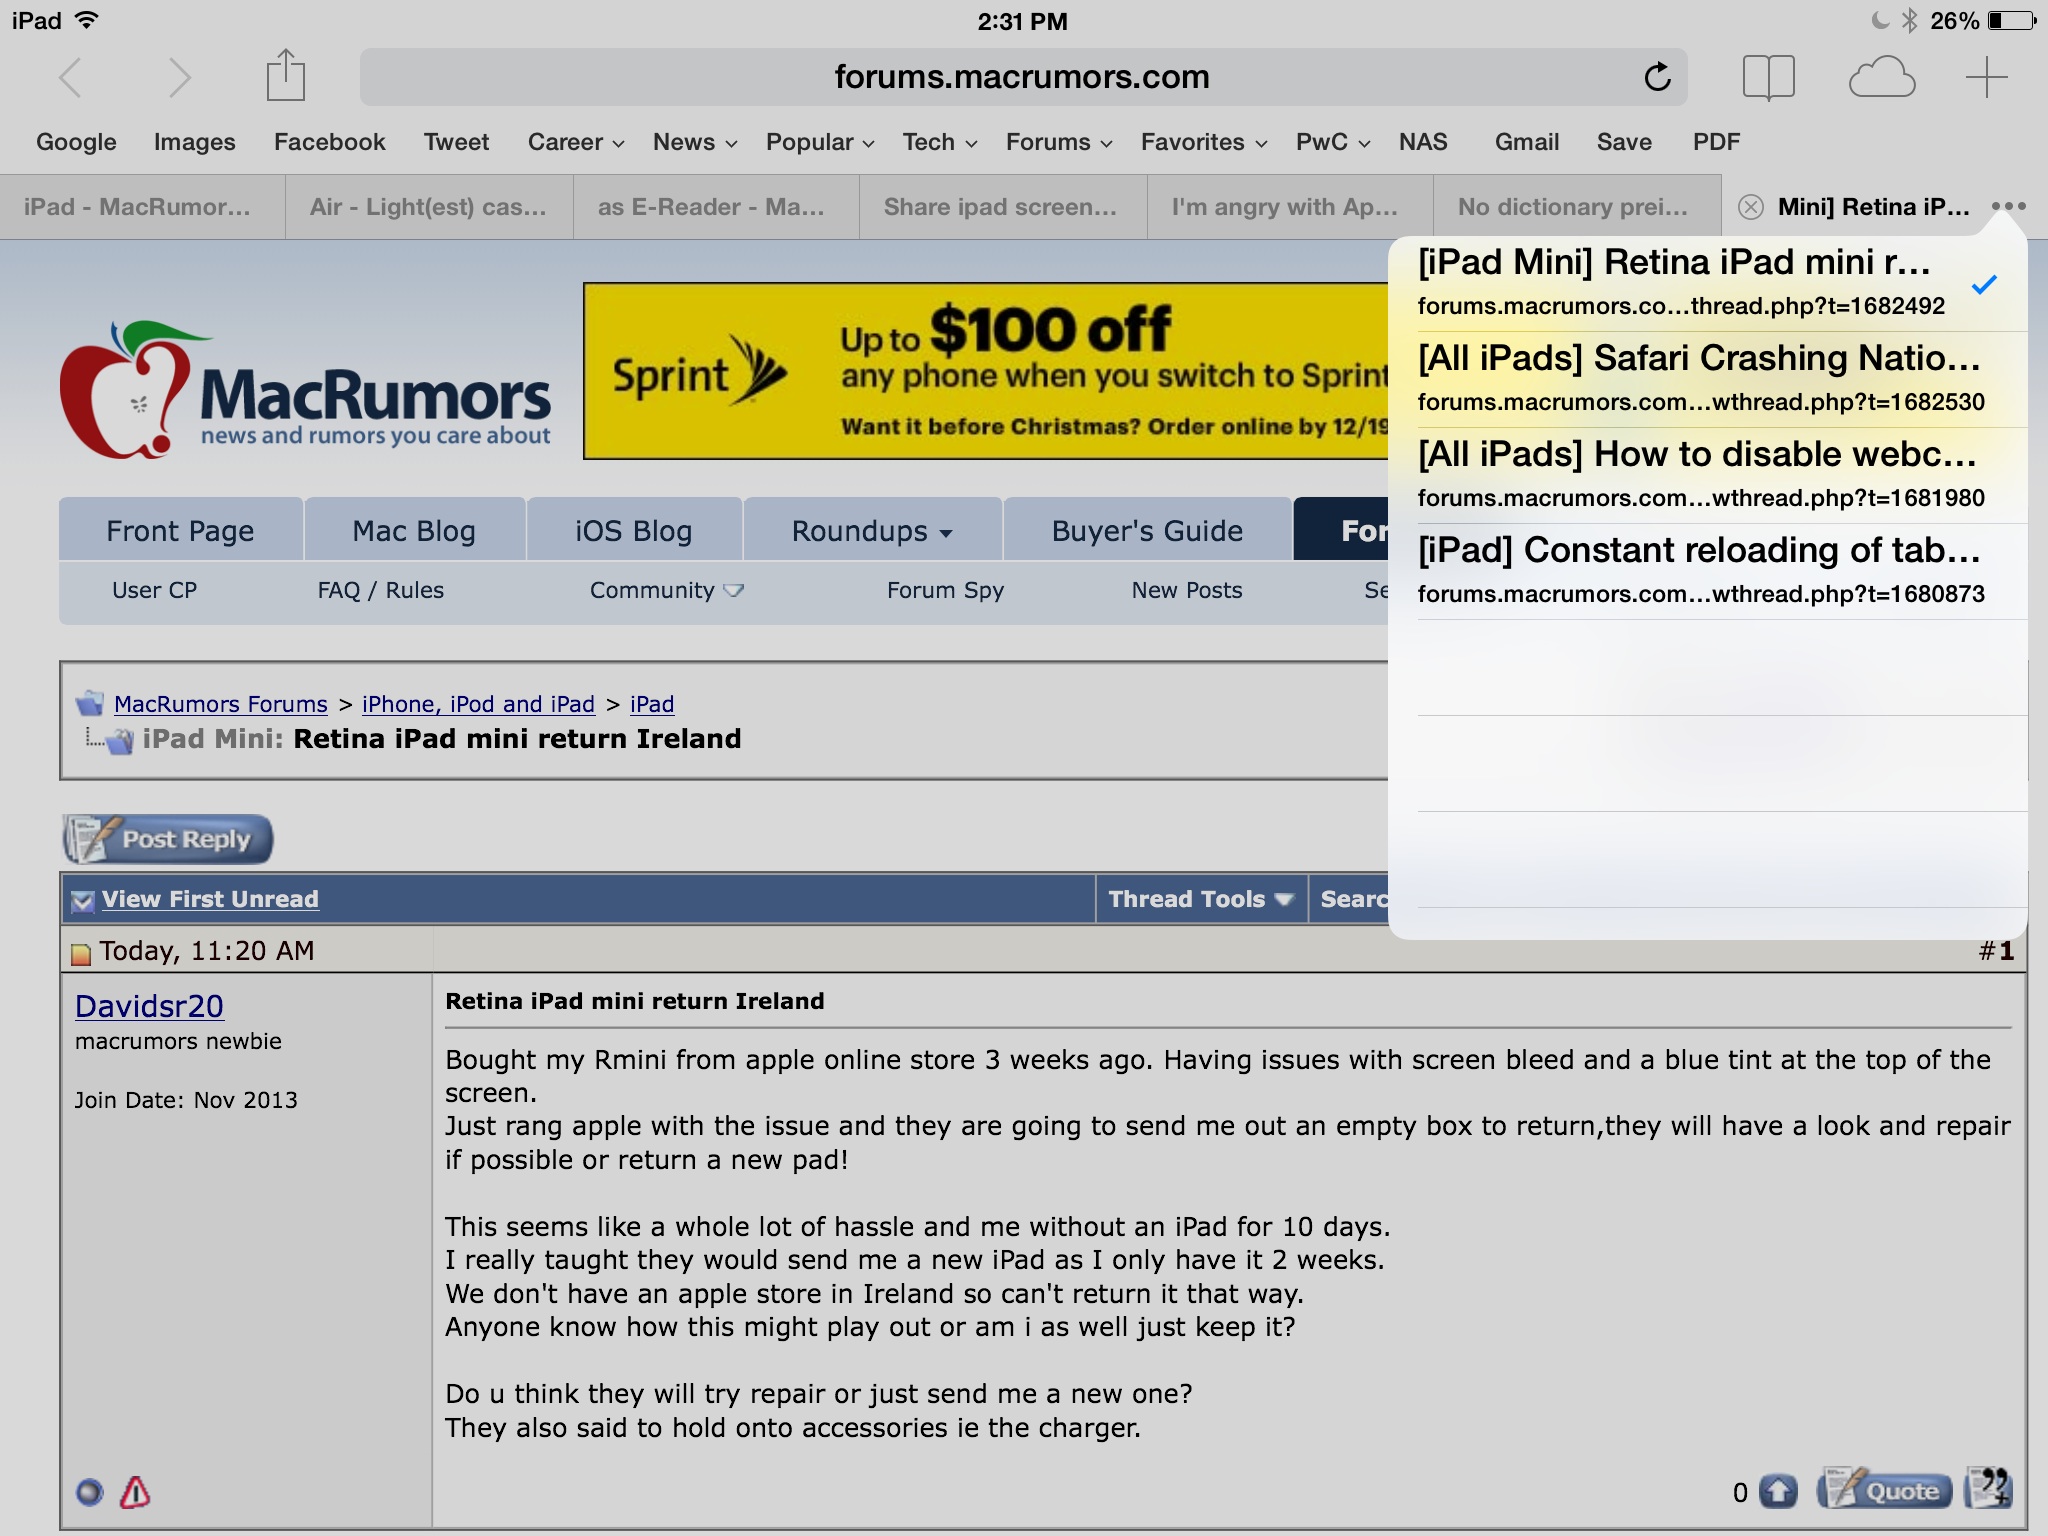Go to iOS Blog nav tab
This screenshot has height=1536, width=2048.
pos(634,530)
